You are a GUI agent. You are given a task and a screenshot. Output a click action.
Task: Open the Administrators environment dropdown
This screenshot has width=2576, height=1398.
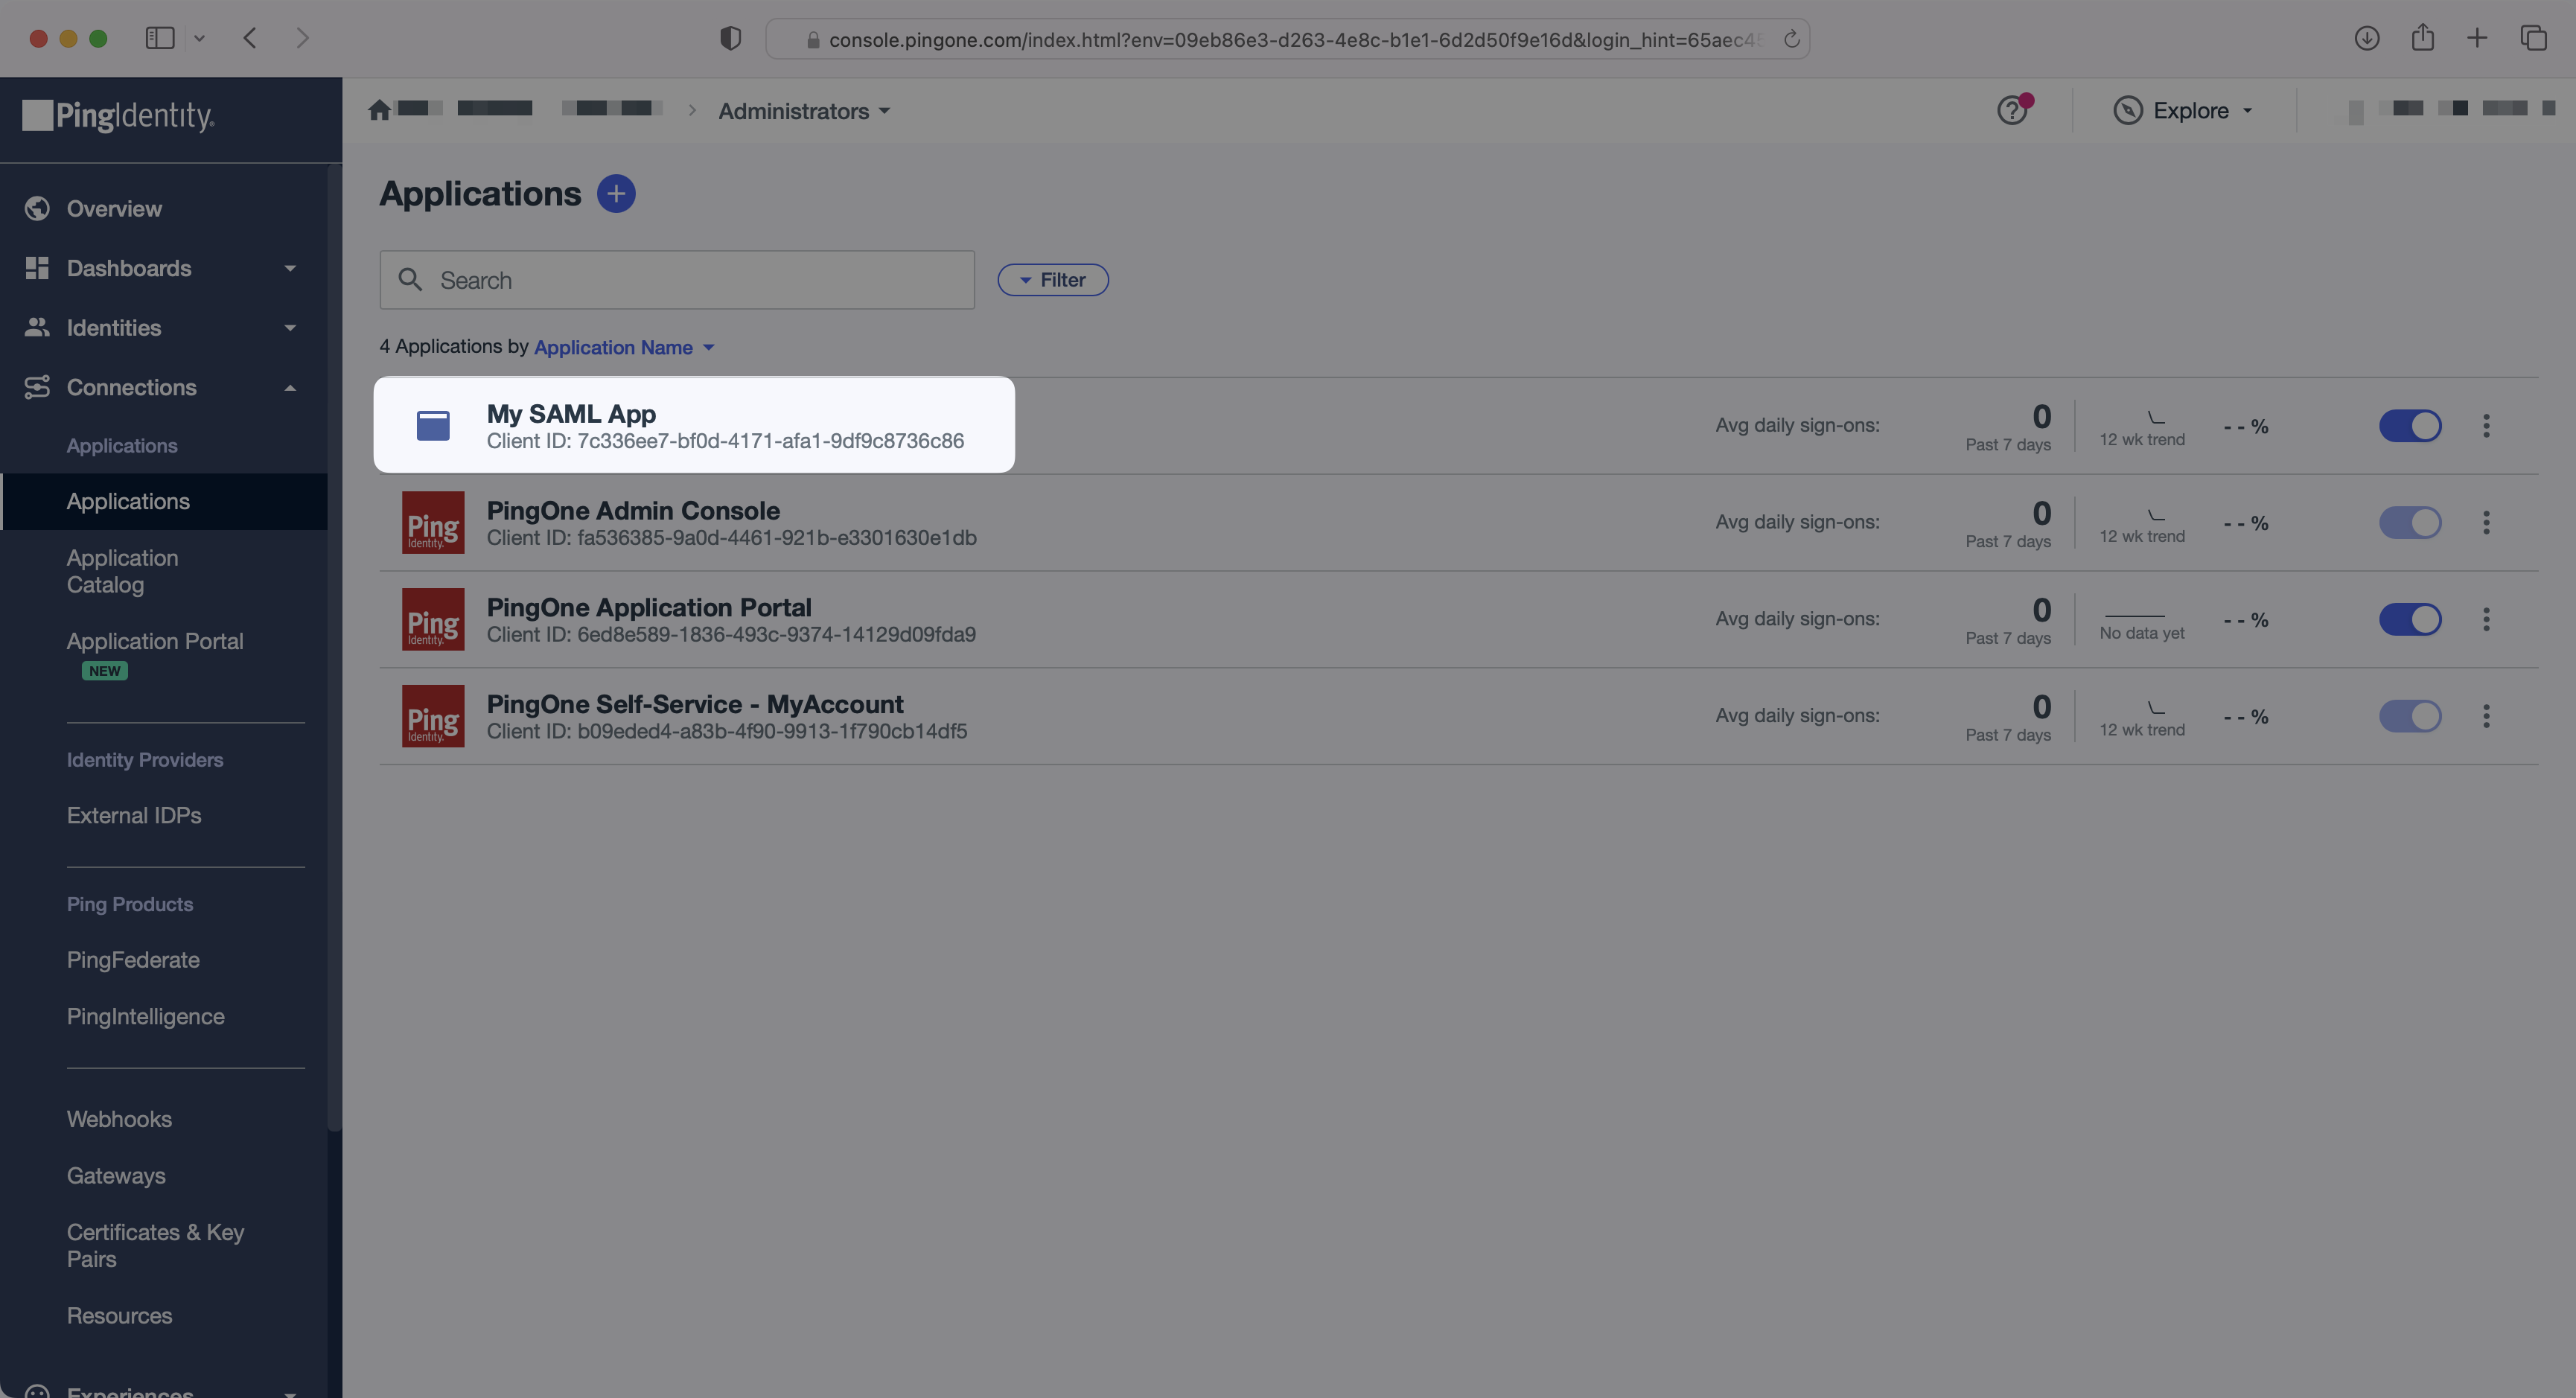pos(803,111)
